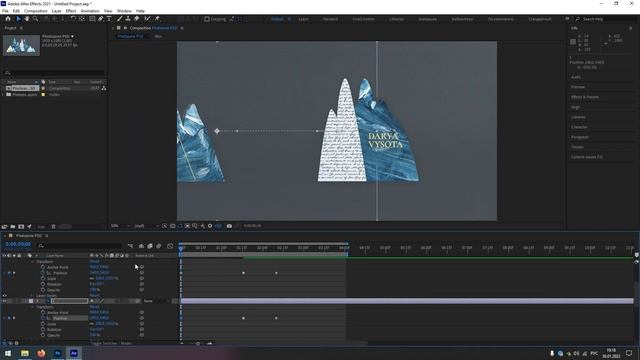Select the Hand tool
Image resolution: width=640 pixels, height=360 pixels.
(27, 19)
